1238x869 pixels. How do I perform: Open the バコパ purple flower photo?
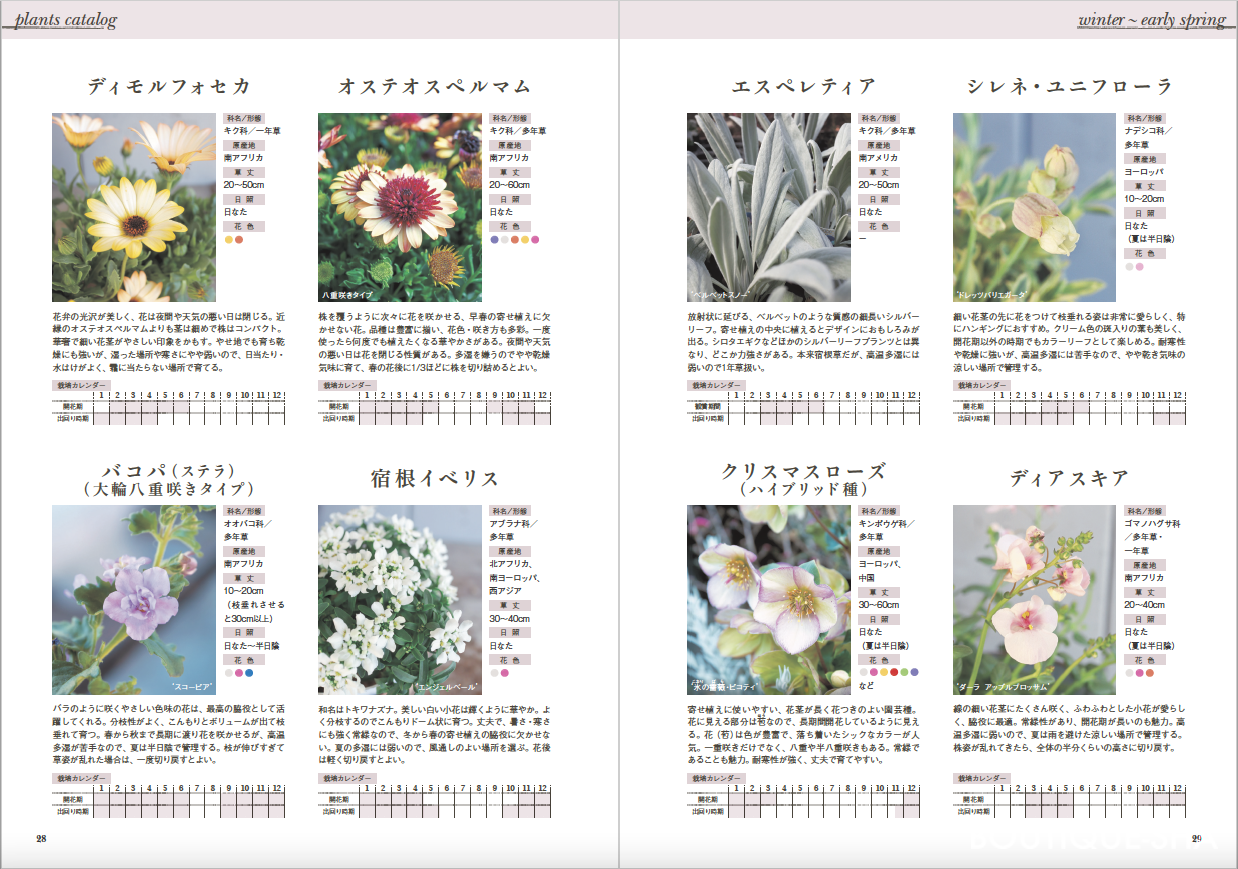(134, 600)
